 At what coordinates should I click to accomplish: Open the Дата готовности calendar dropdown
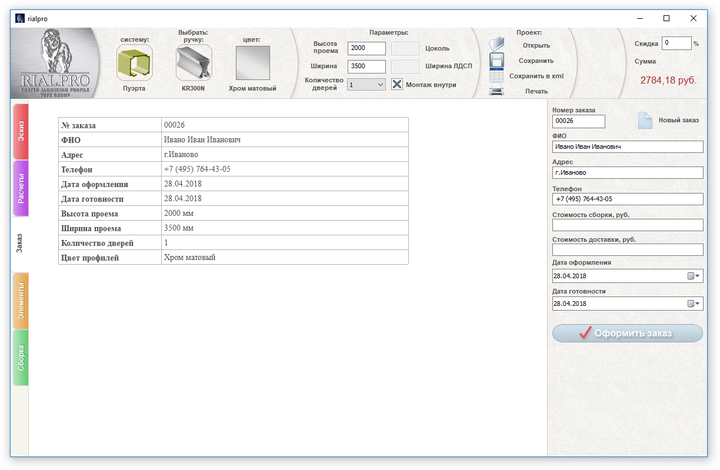[693, 303]
